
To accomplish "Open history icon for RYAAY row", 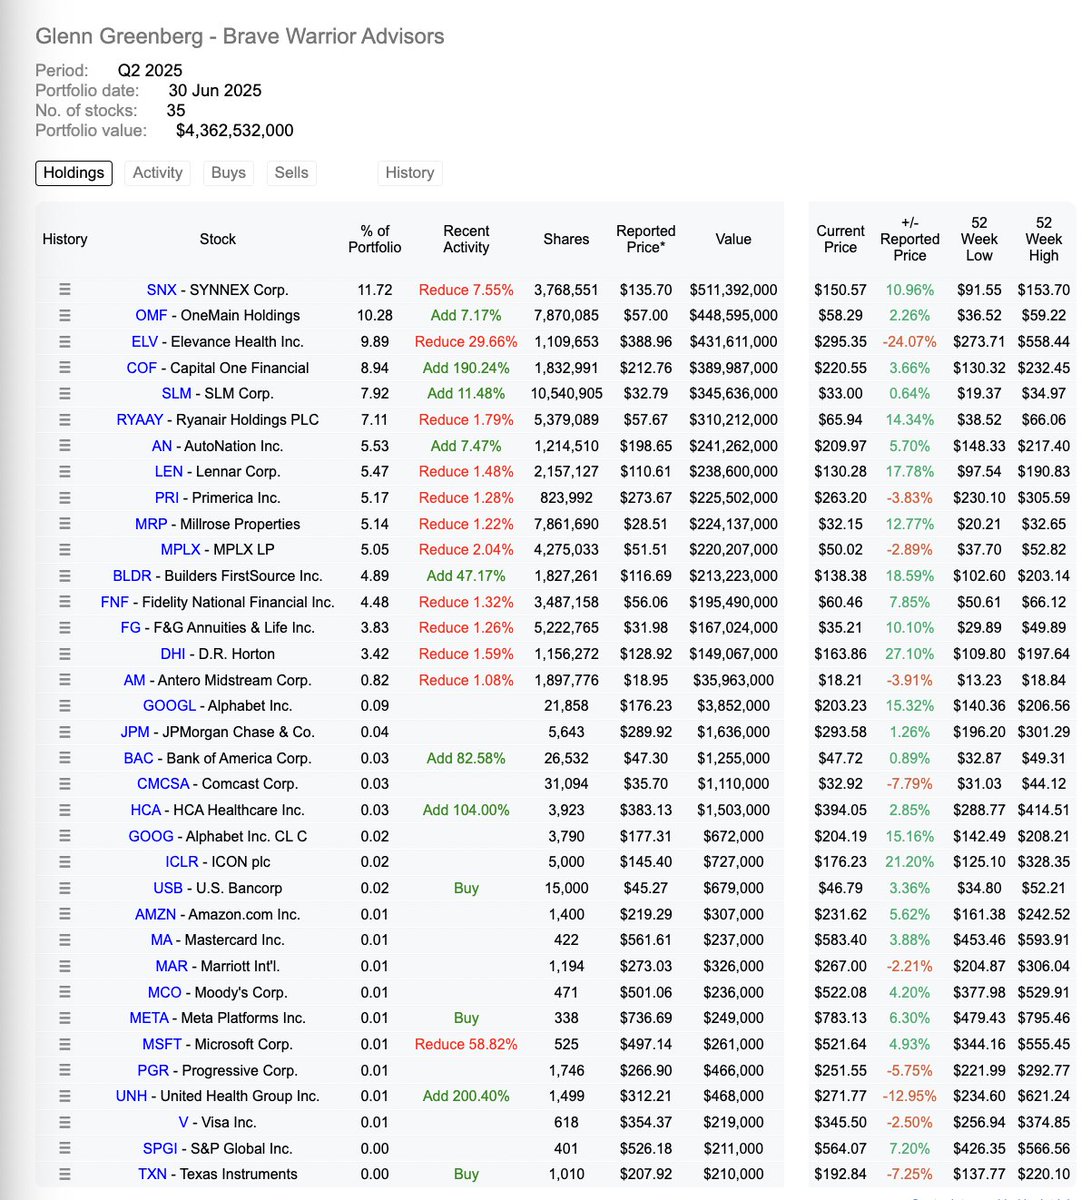I will click(65, 420).
